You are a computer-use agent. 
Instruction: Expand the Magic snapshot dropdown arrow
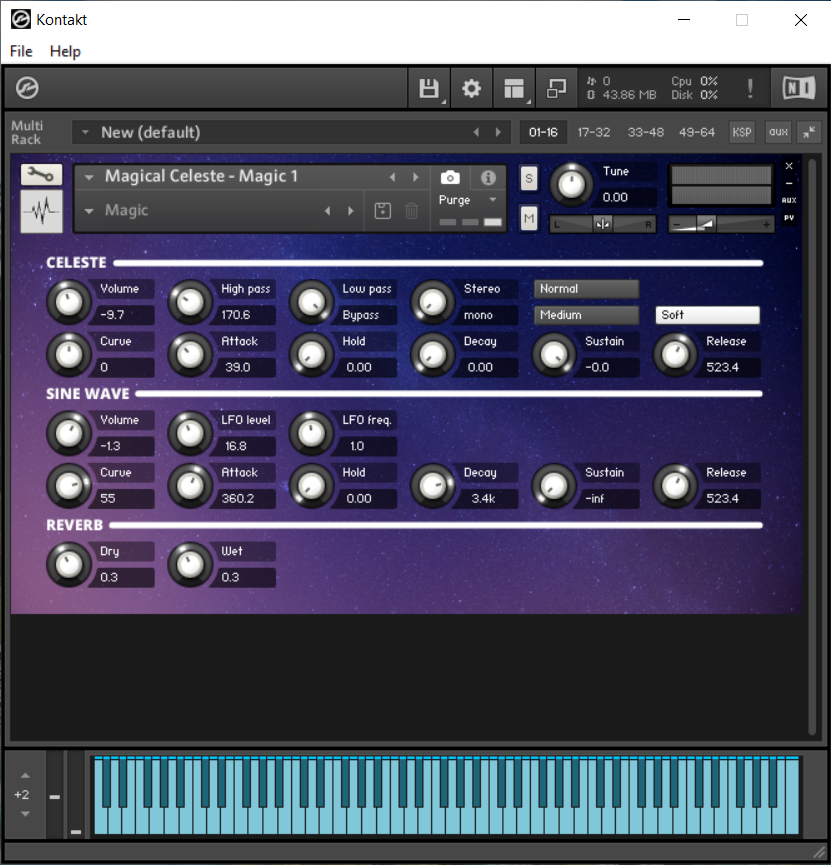(89, 211)
